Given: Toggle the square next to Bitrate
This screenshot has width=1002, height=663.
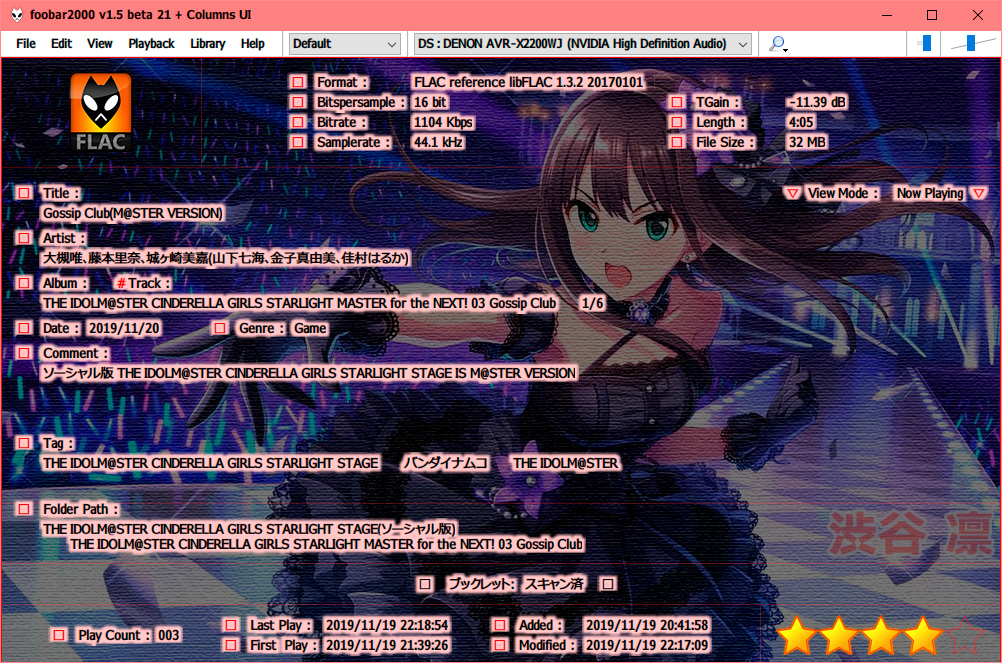Looking at the screenshot, I should (x=298, y=122).
